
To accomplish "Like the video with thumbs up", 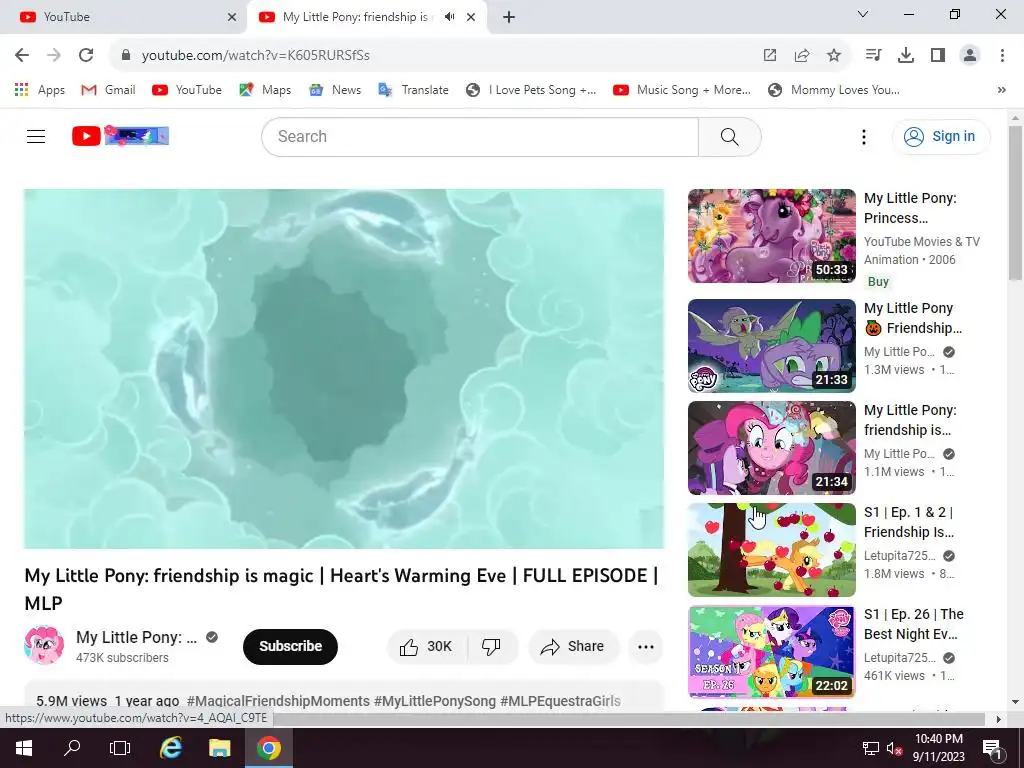I will tap(426, 647).
